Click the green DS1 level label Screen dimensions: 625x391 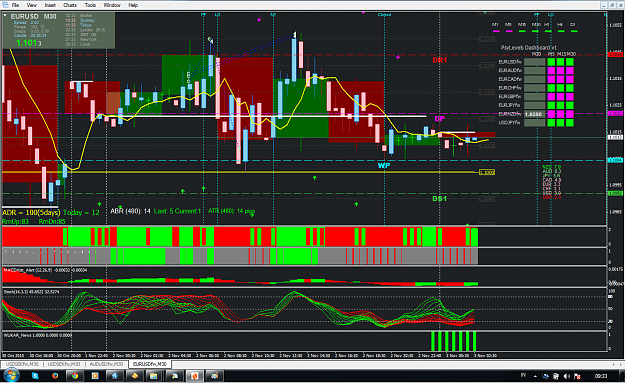tap(440, 198)
